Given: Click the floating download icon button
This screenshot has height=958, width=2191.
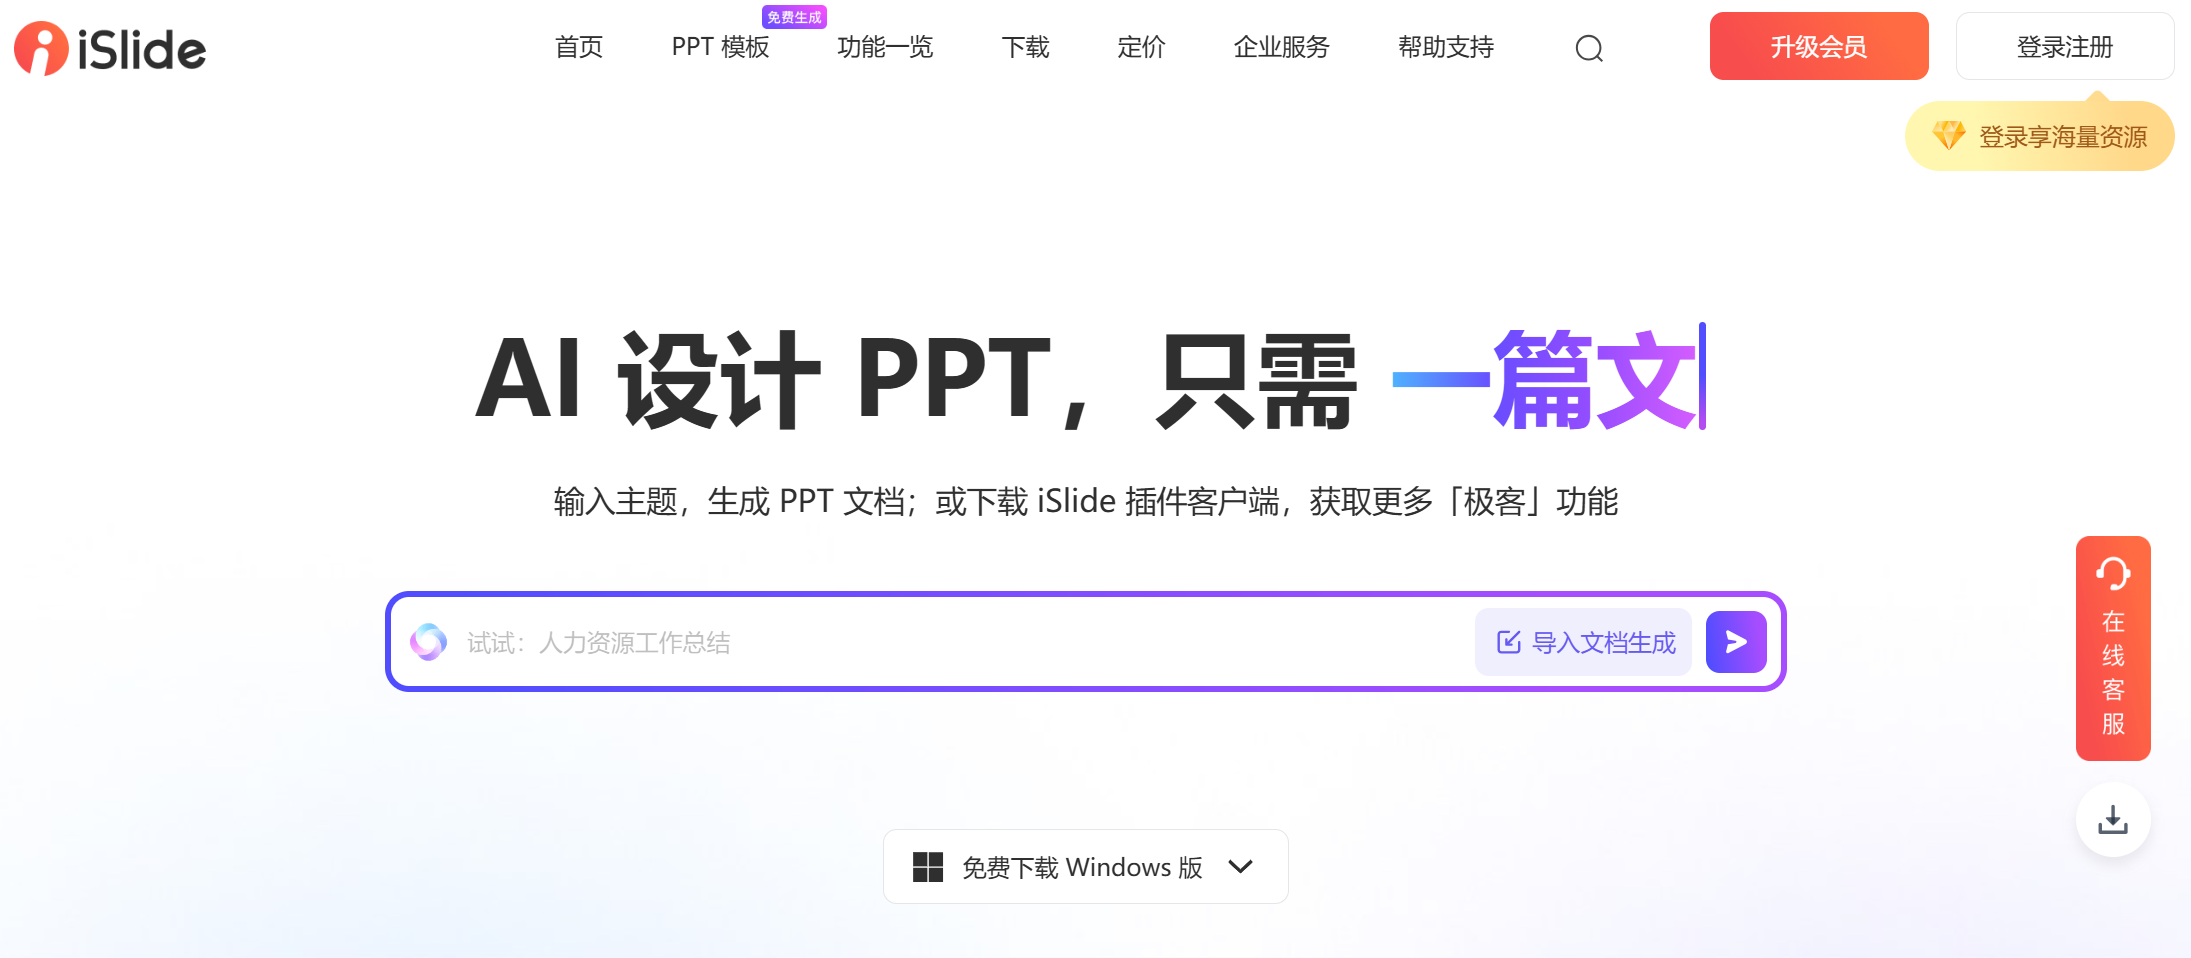Looking at the screenshot, I should click(x=2113, y=820).
